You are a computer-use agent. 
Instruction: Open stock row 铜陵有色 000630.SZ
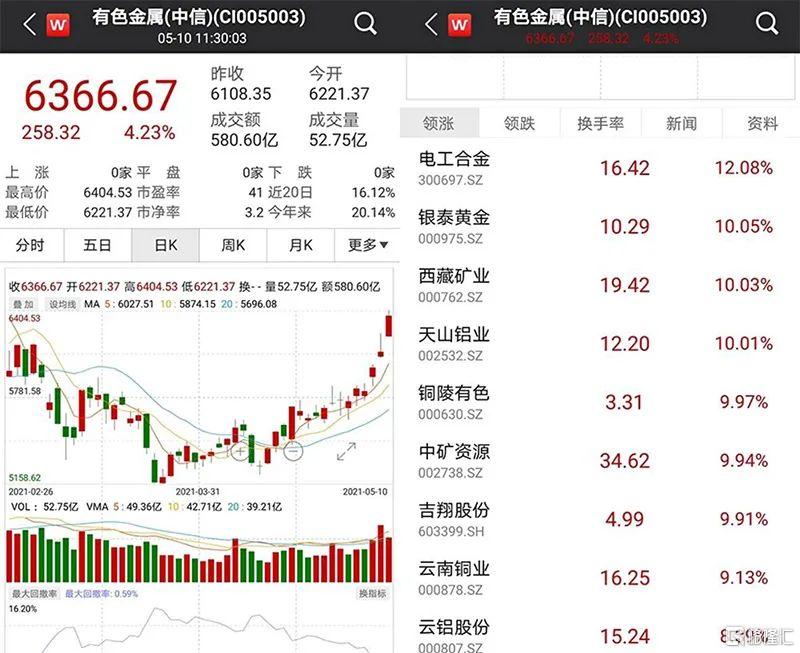(600, 403)
